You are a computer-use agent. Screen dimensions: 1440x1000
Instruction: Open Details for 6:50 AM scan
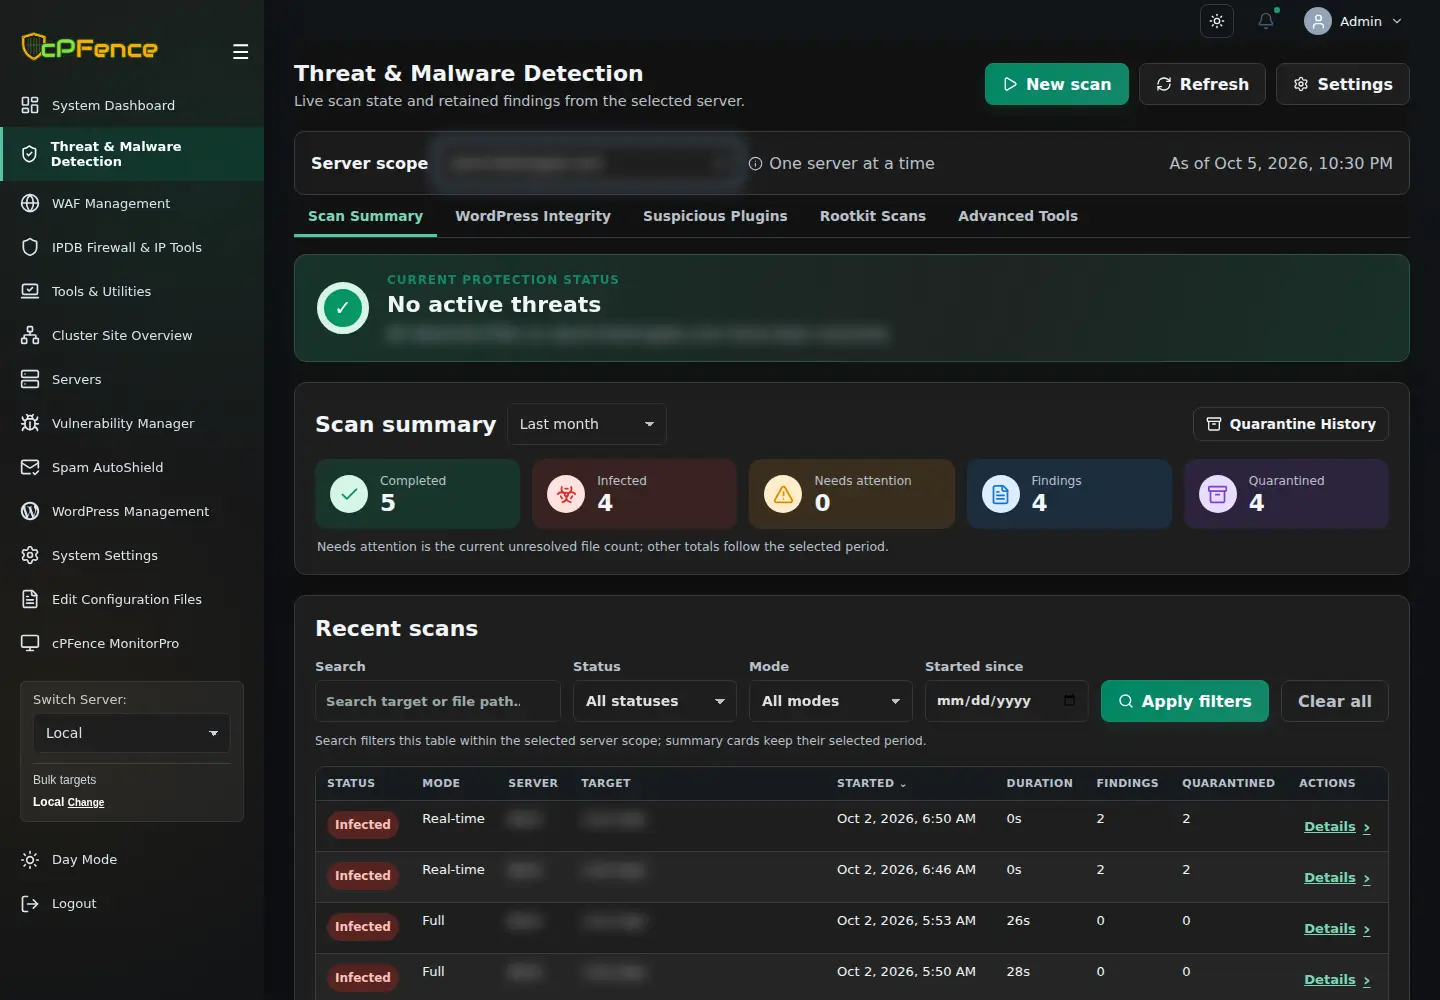pos(1337,827)
